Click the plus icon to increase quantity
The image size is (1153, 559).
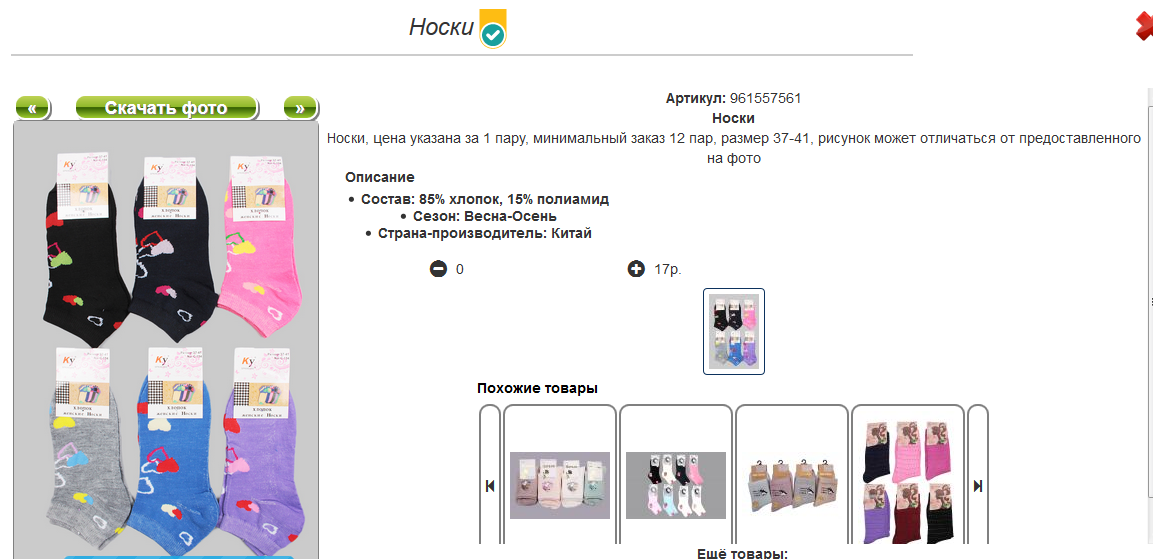coord(636,269)
